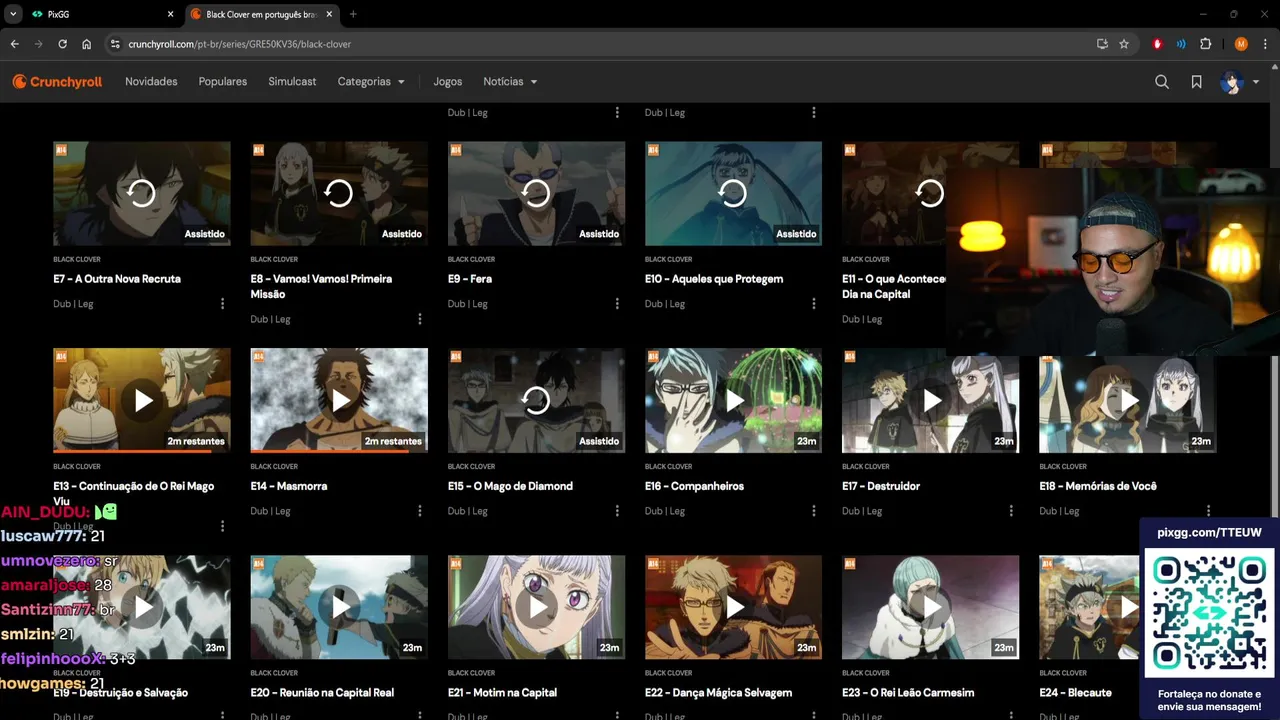Play episode E22 Dança Mágica Selvagem

(x=733, y=607)
